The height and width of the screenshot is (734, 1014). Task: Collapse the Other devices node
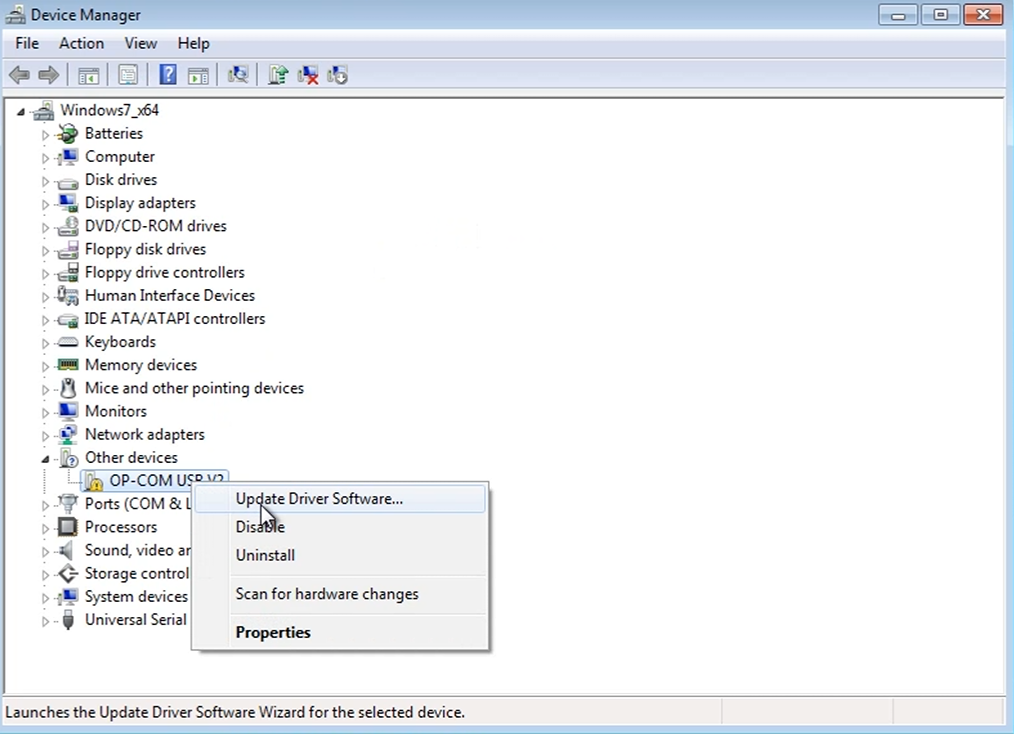click(45, 459)
